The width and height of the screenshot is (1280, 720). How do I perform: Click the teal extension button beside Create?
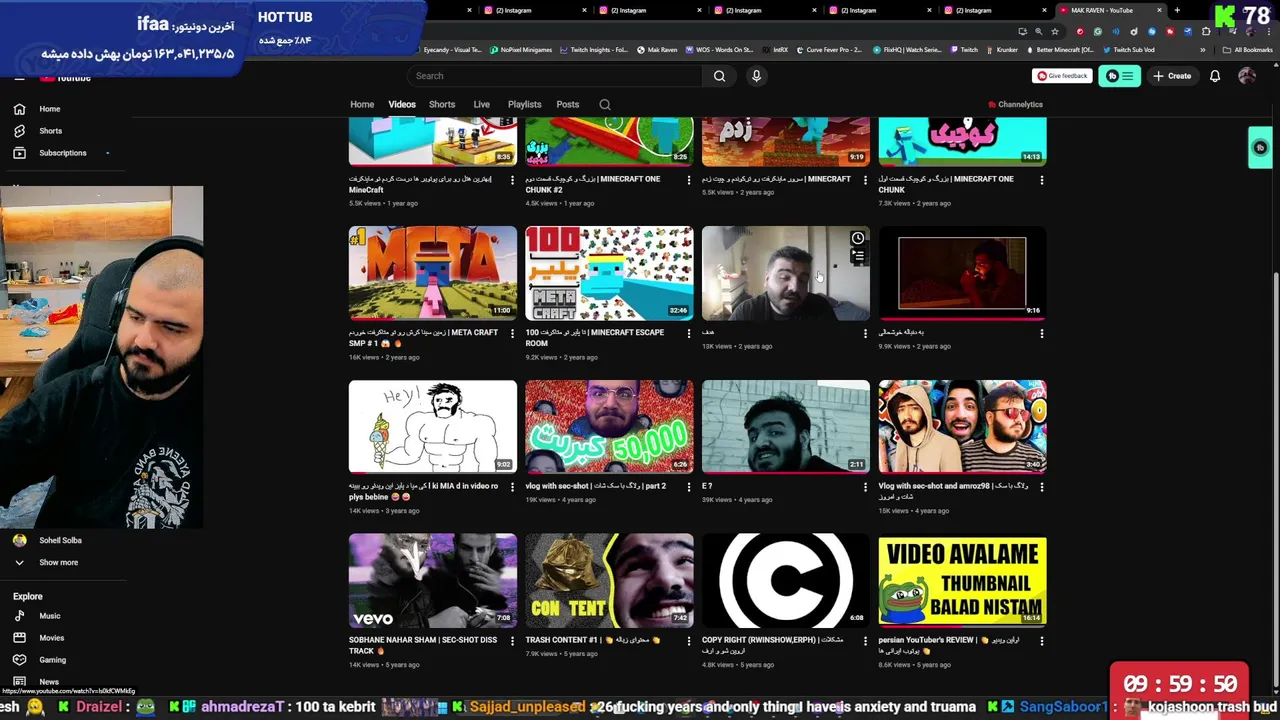(1119, 76)
